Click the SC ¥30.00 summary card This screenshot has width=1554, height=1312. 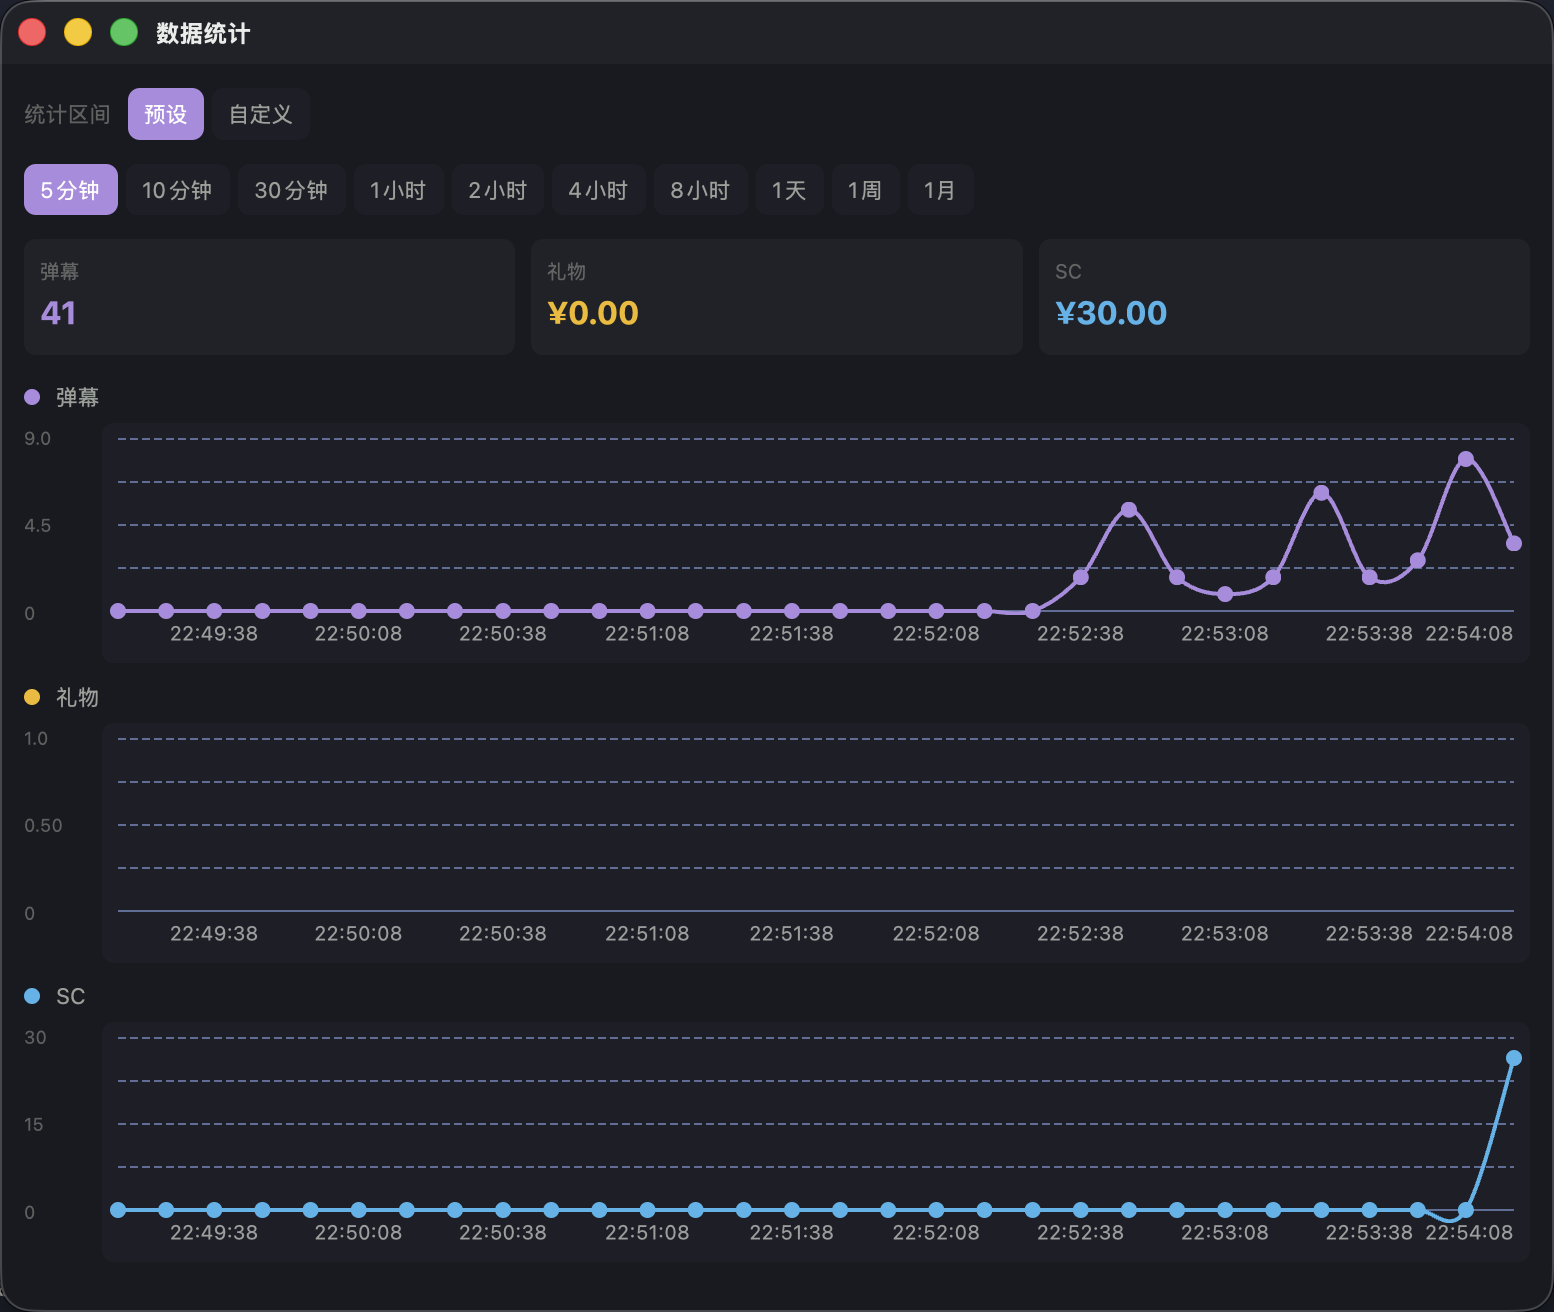(1284, 297)
